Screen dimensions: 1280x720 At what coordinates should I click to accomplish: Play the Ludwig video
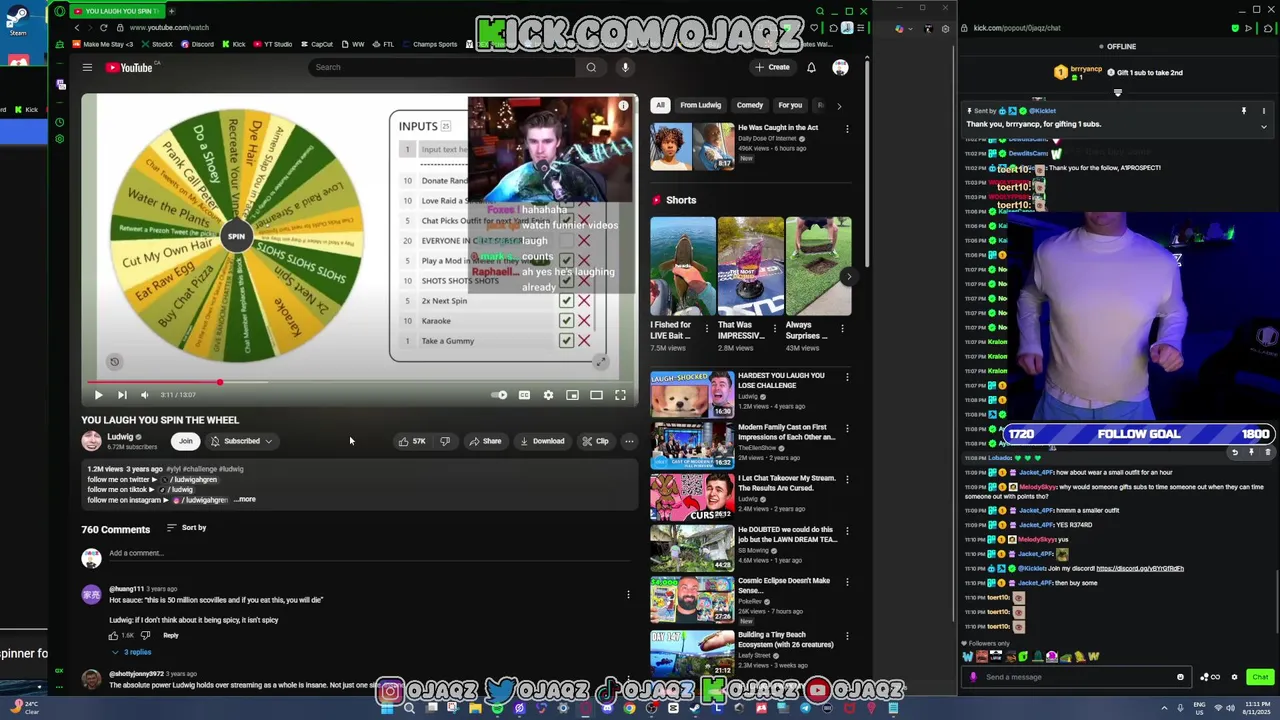pos(98,395)
